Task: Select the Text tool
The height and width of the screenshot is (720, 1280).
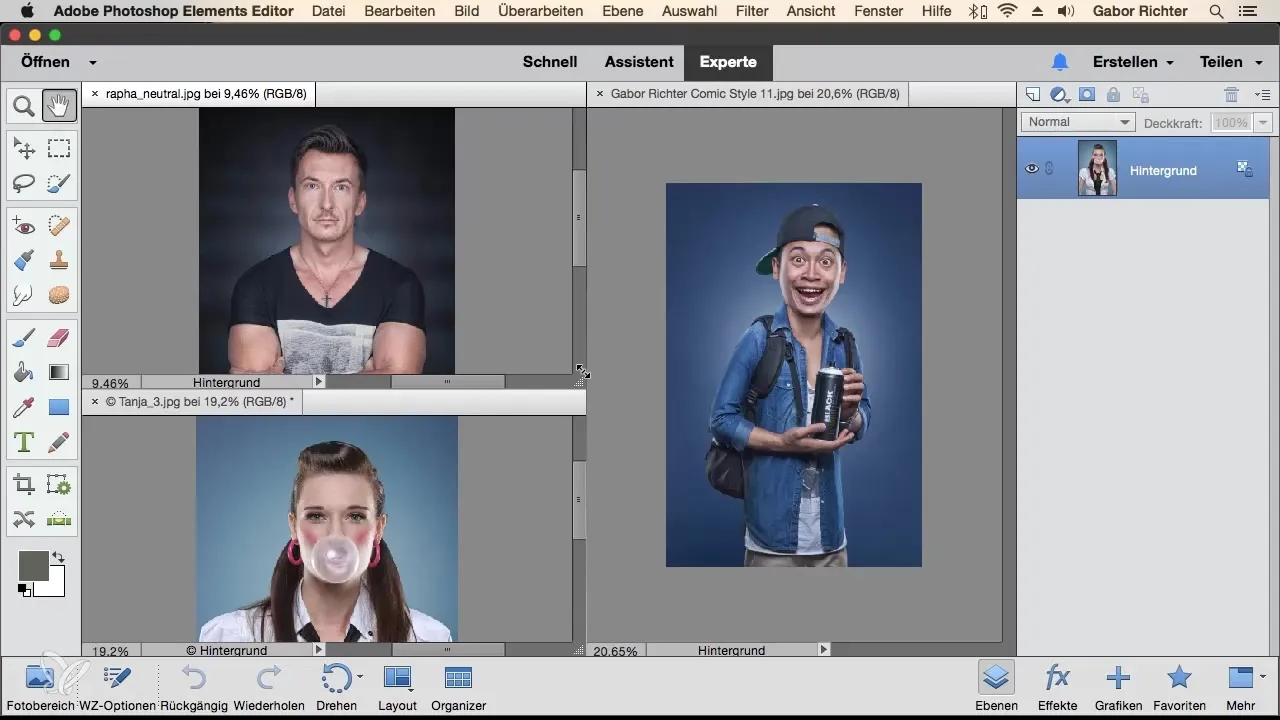Action: pos(24,441)
